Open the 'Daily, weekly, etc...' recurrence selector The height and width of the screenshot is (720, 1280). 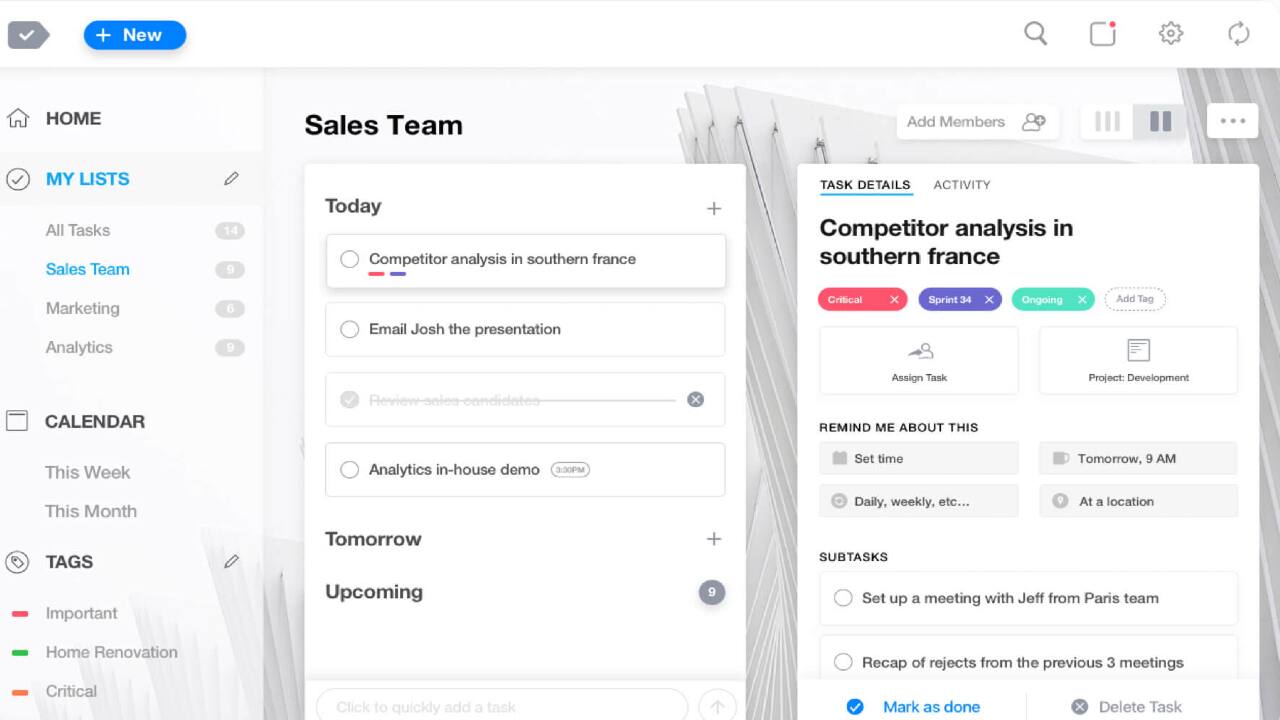click(918, 500)
